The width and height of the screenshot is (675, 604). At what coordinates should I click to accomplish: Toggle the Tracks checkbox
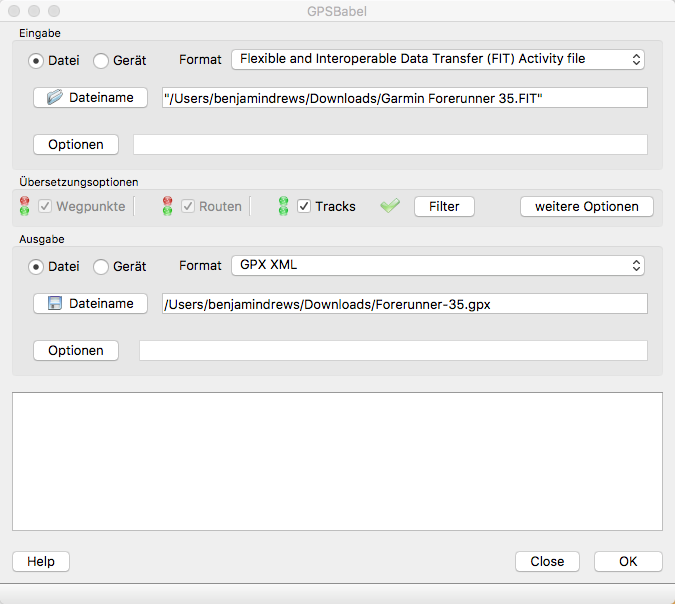pyautogui.click(x=305, y=207)
